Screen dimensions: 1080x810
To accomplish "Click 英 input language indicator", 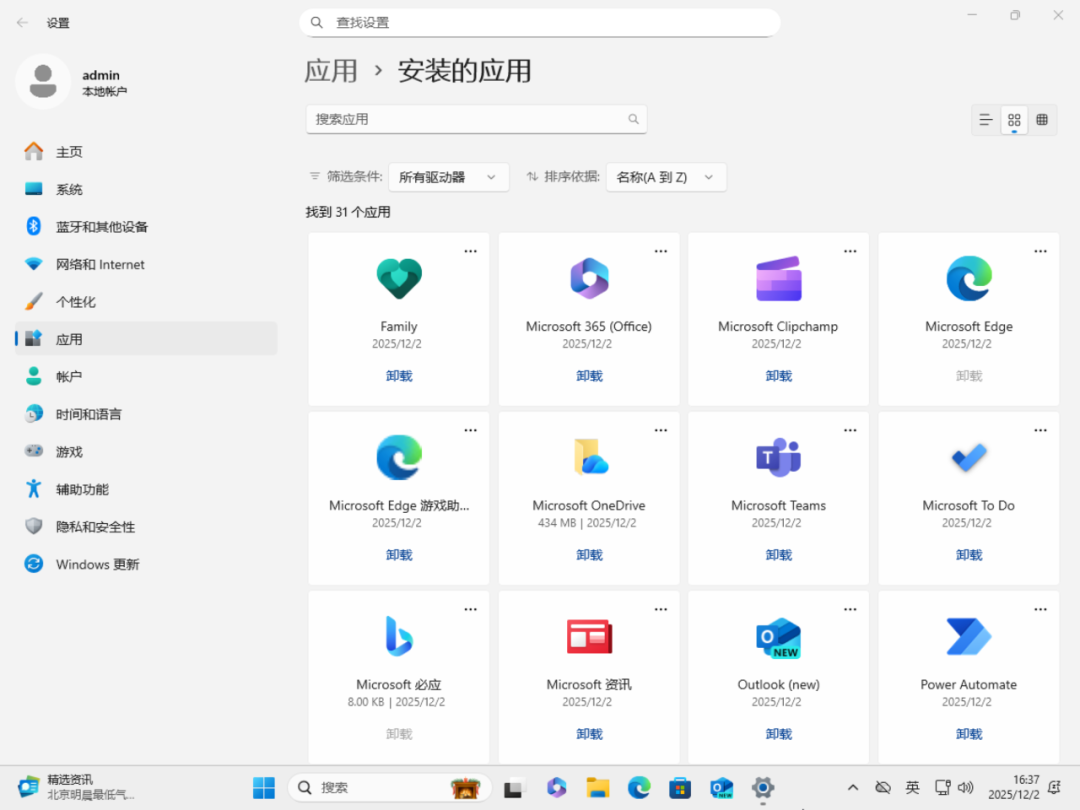I will [x=912, y=787].
